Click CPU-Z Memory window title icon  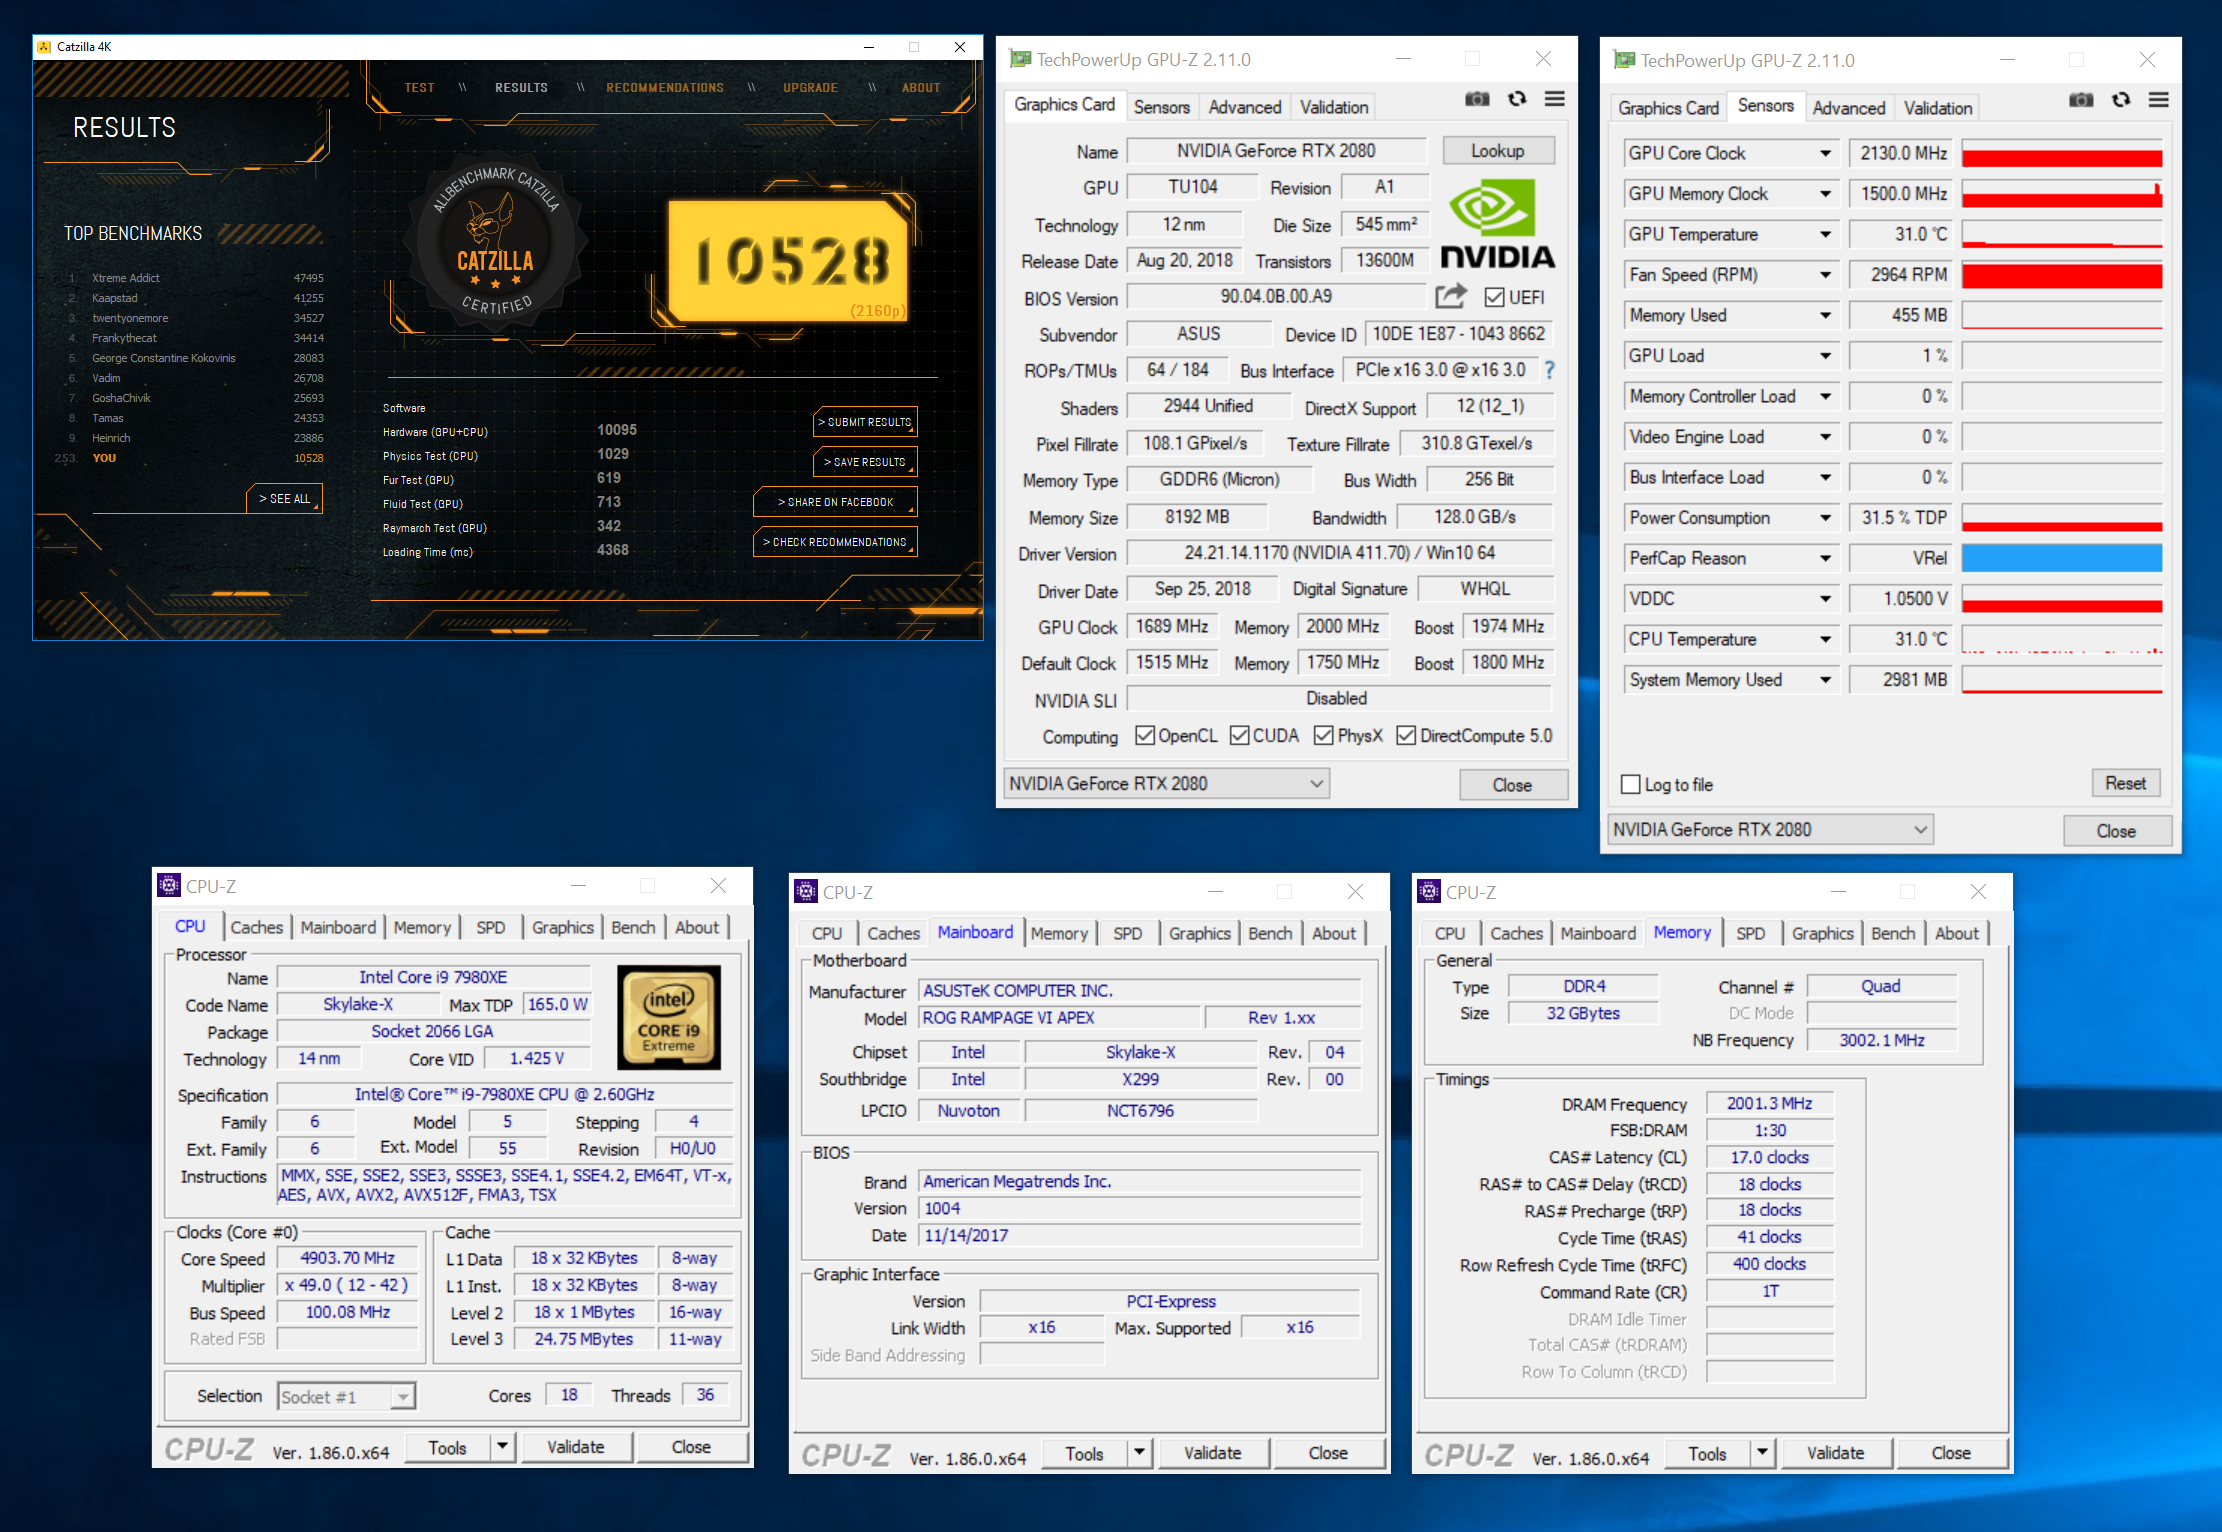(1429, 892)
